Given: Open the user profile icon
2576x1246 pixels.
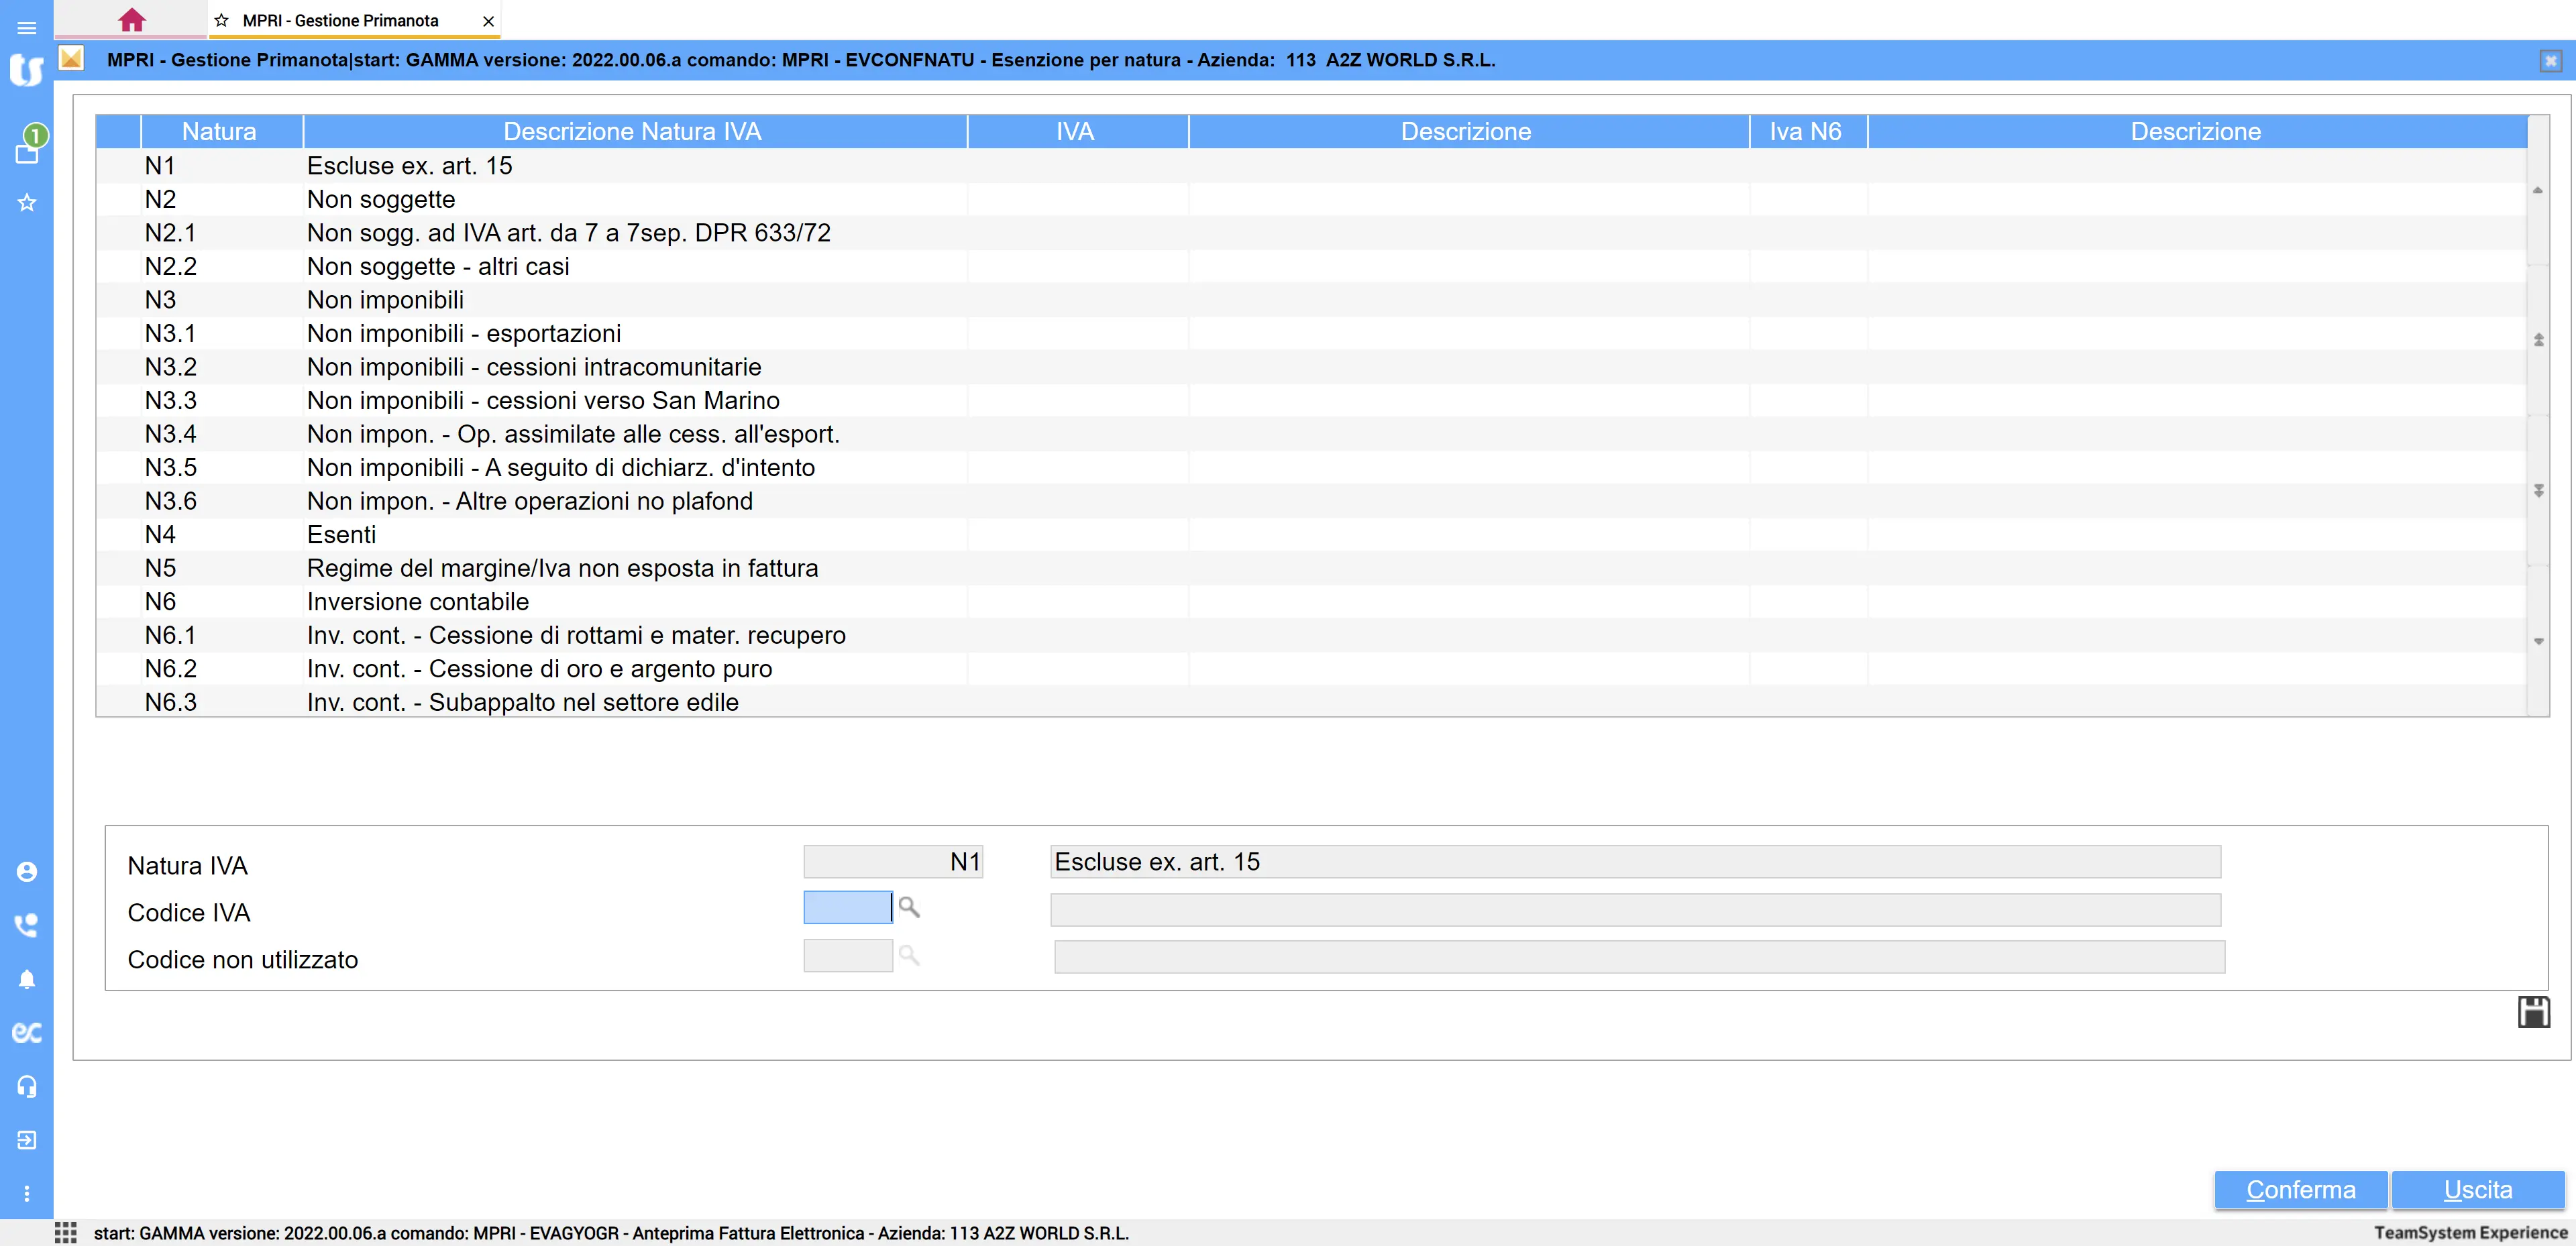Looking at the screenshot, I should point(27,872).
